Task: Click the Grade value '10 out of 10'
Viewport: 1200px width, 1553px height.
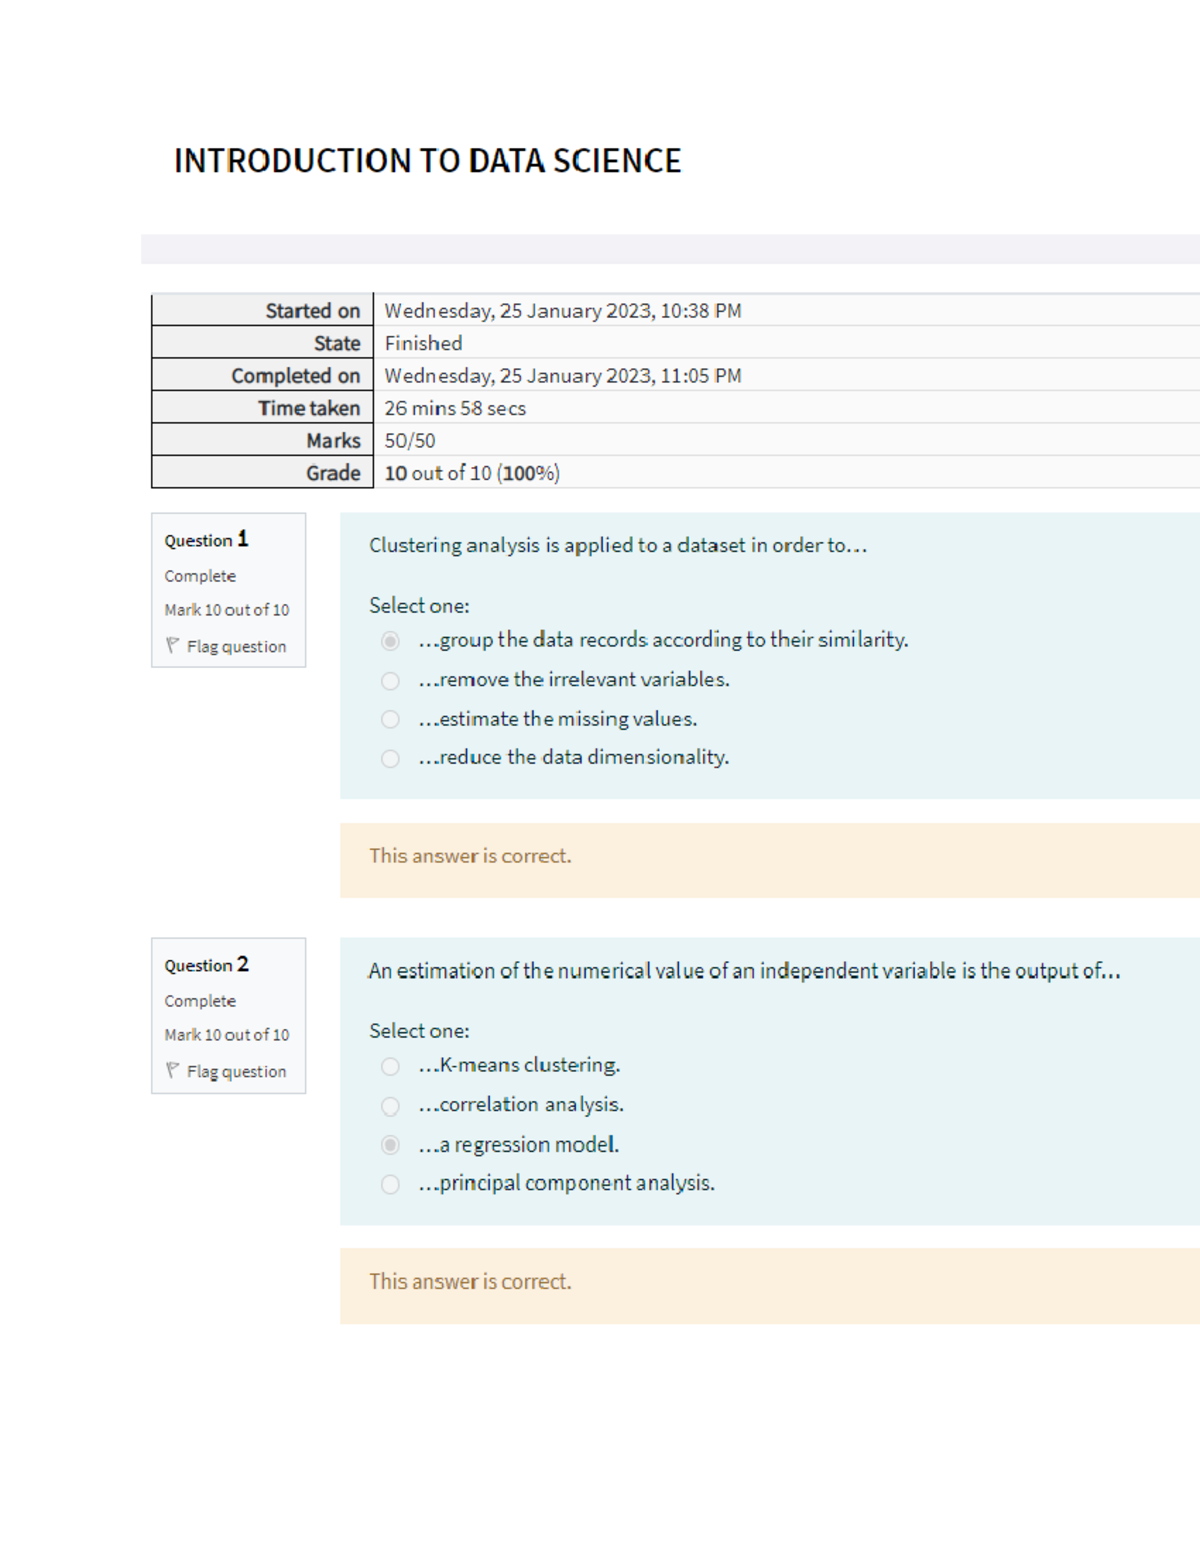Action: pyautogui.click(x=471, y=473)
